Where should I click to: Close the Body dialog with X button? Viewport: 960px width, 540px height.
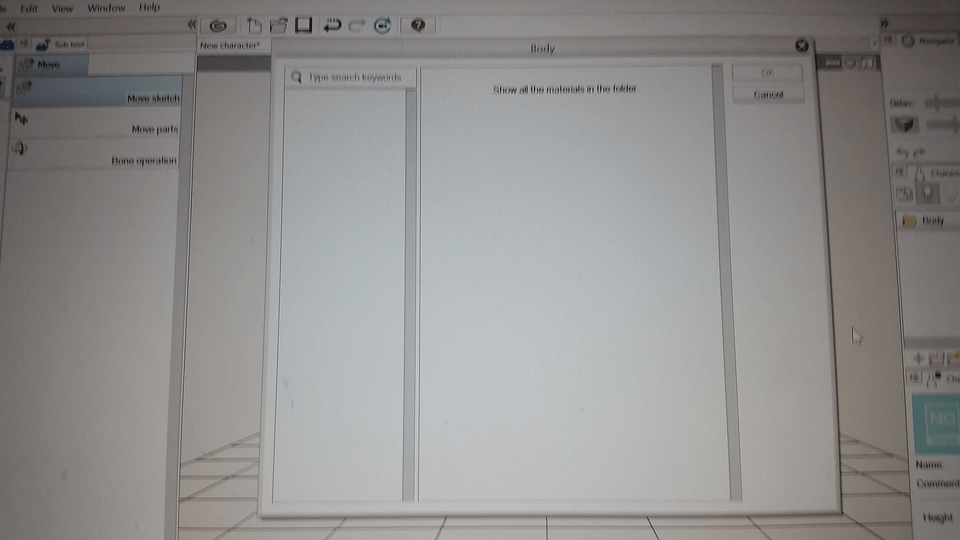(x=802, y=45)
